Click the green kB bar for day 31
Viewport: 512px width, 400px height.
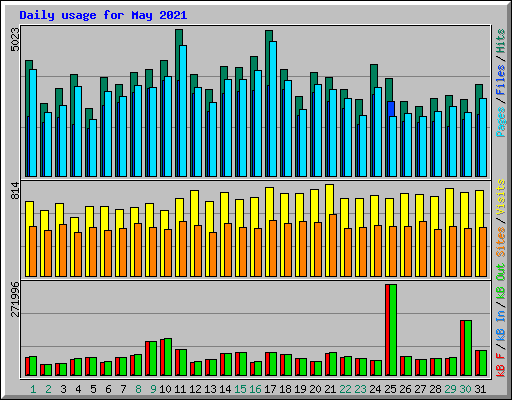pos(483,363)
